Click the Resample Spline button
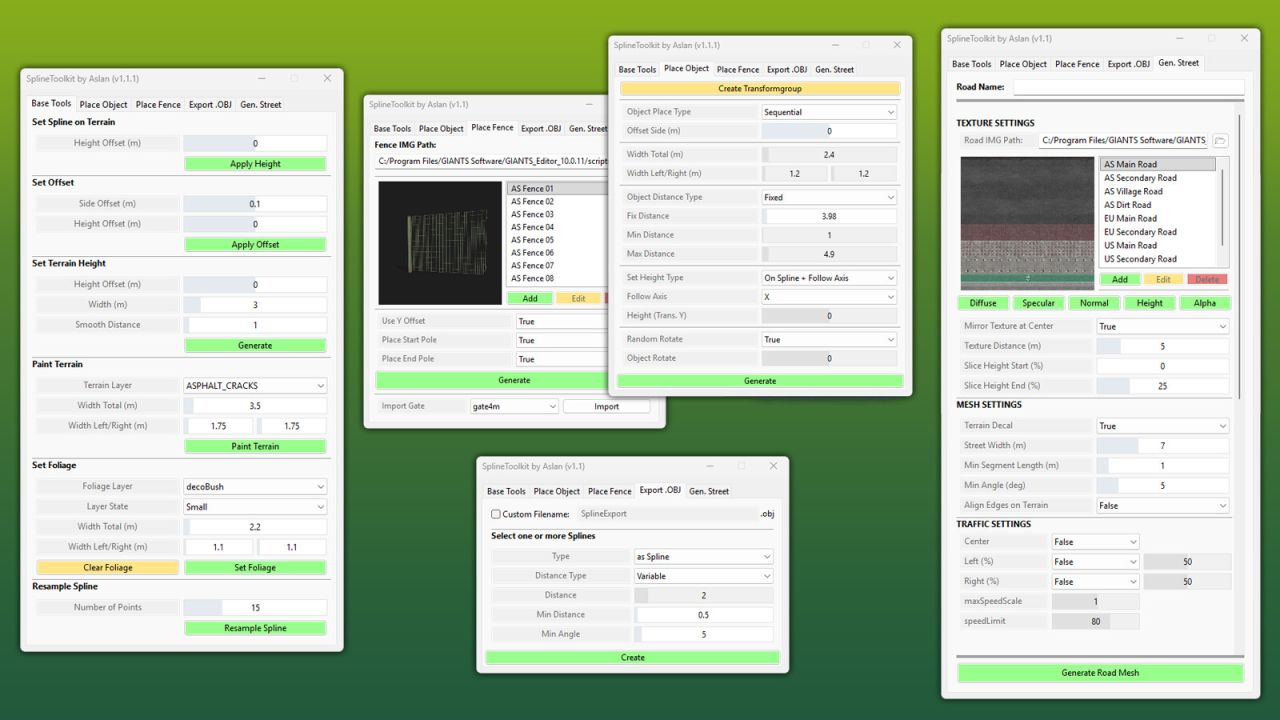The height and width of the screenshot is (720, 1280). click(x=255, y=627)
